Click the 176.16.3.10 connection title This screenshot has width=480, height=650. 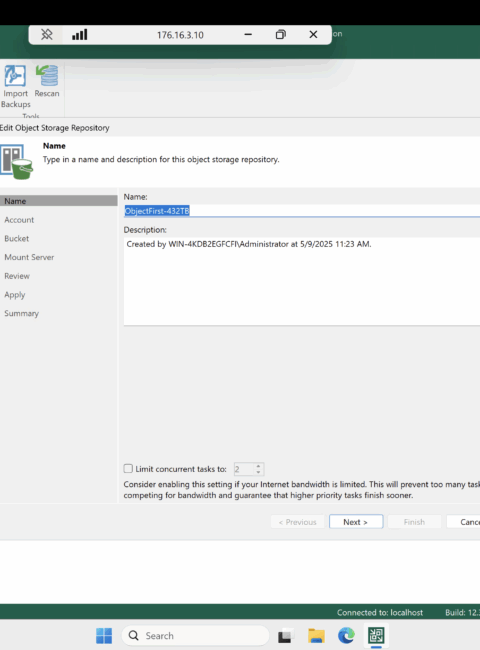coord(180,35)
